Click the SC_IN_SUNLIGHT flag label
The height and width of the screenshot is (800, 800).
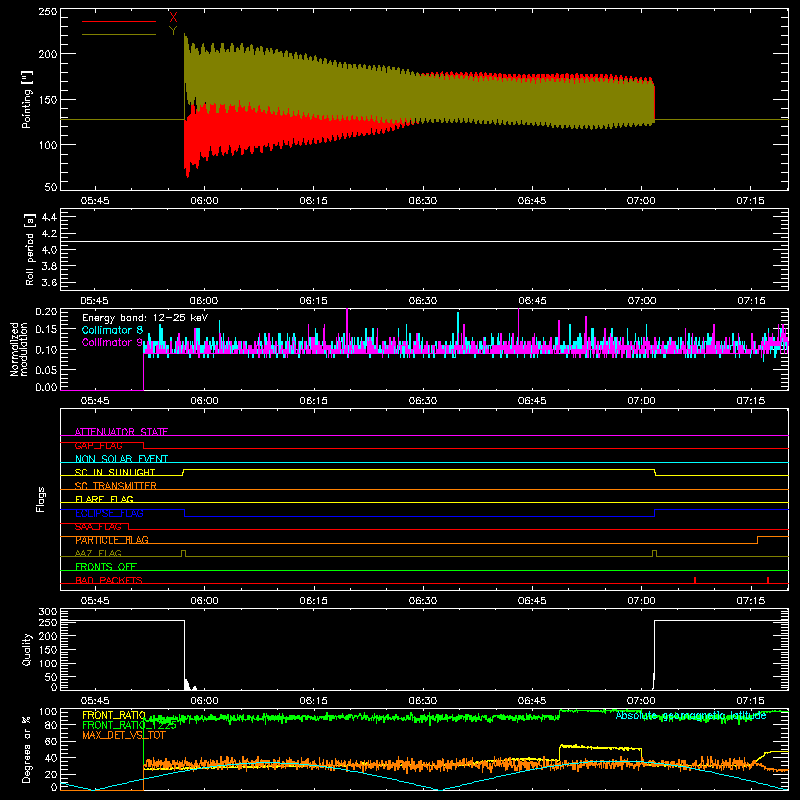(x=115, y=472)
